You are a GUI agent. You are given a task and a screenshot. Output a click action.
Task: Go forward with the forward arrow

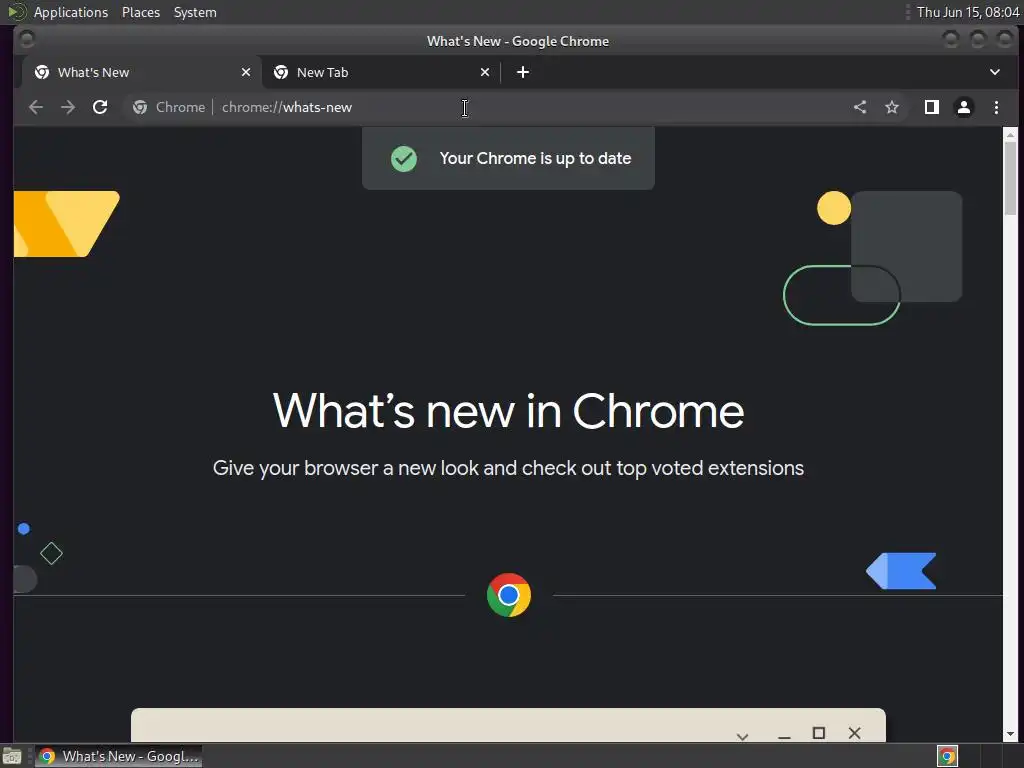tap(68, 107)
